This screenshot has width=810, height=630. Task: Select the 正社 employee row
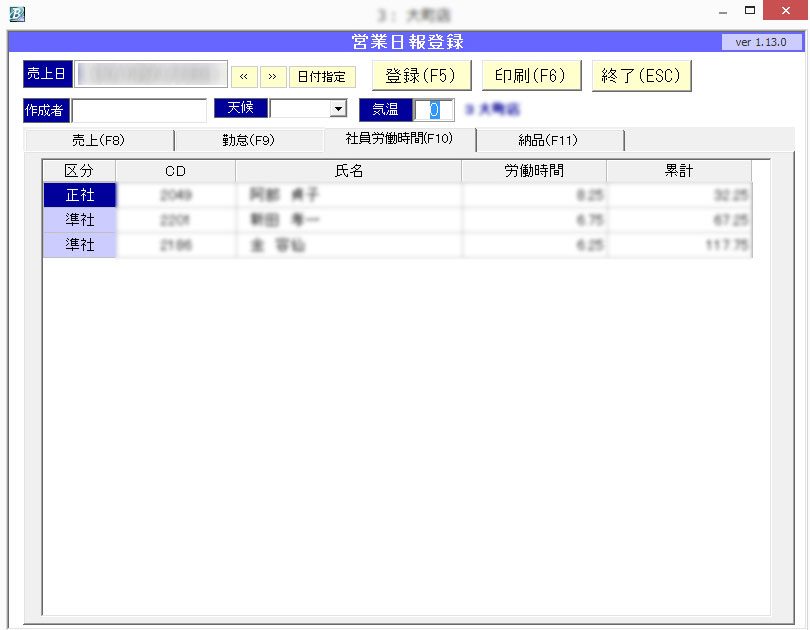(80, 195)
